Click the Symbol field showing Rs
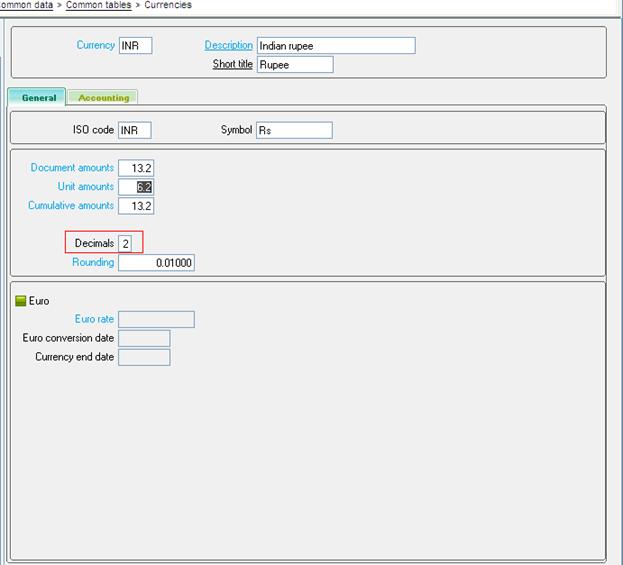The height and width of the screenshot is (565, 623). point(294,130)
